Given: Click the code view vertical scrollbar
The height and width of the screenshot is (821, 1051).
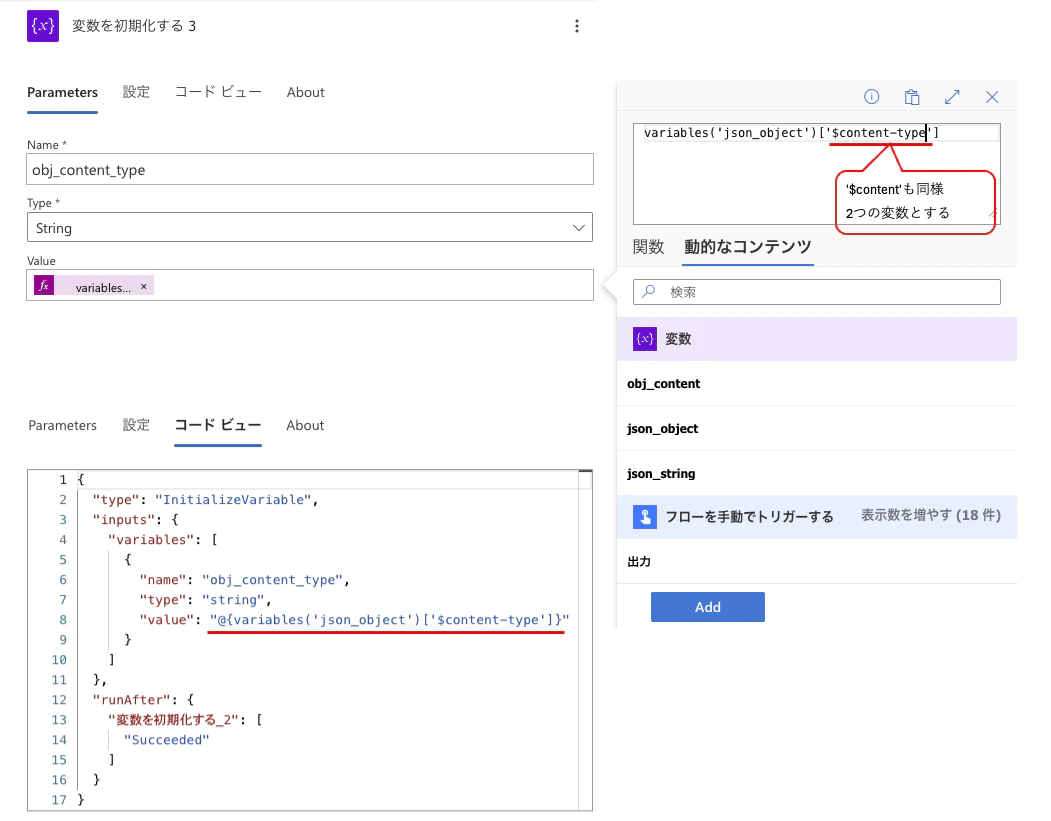Looking at the screenshot, I should point(585,640).
